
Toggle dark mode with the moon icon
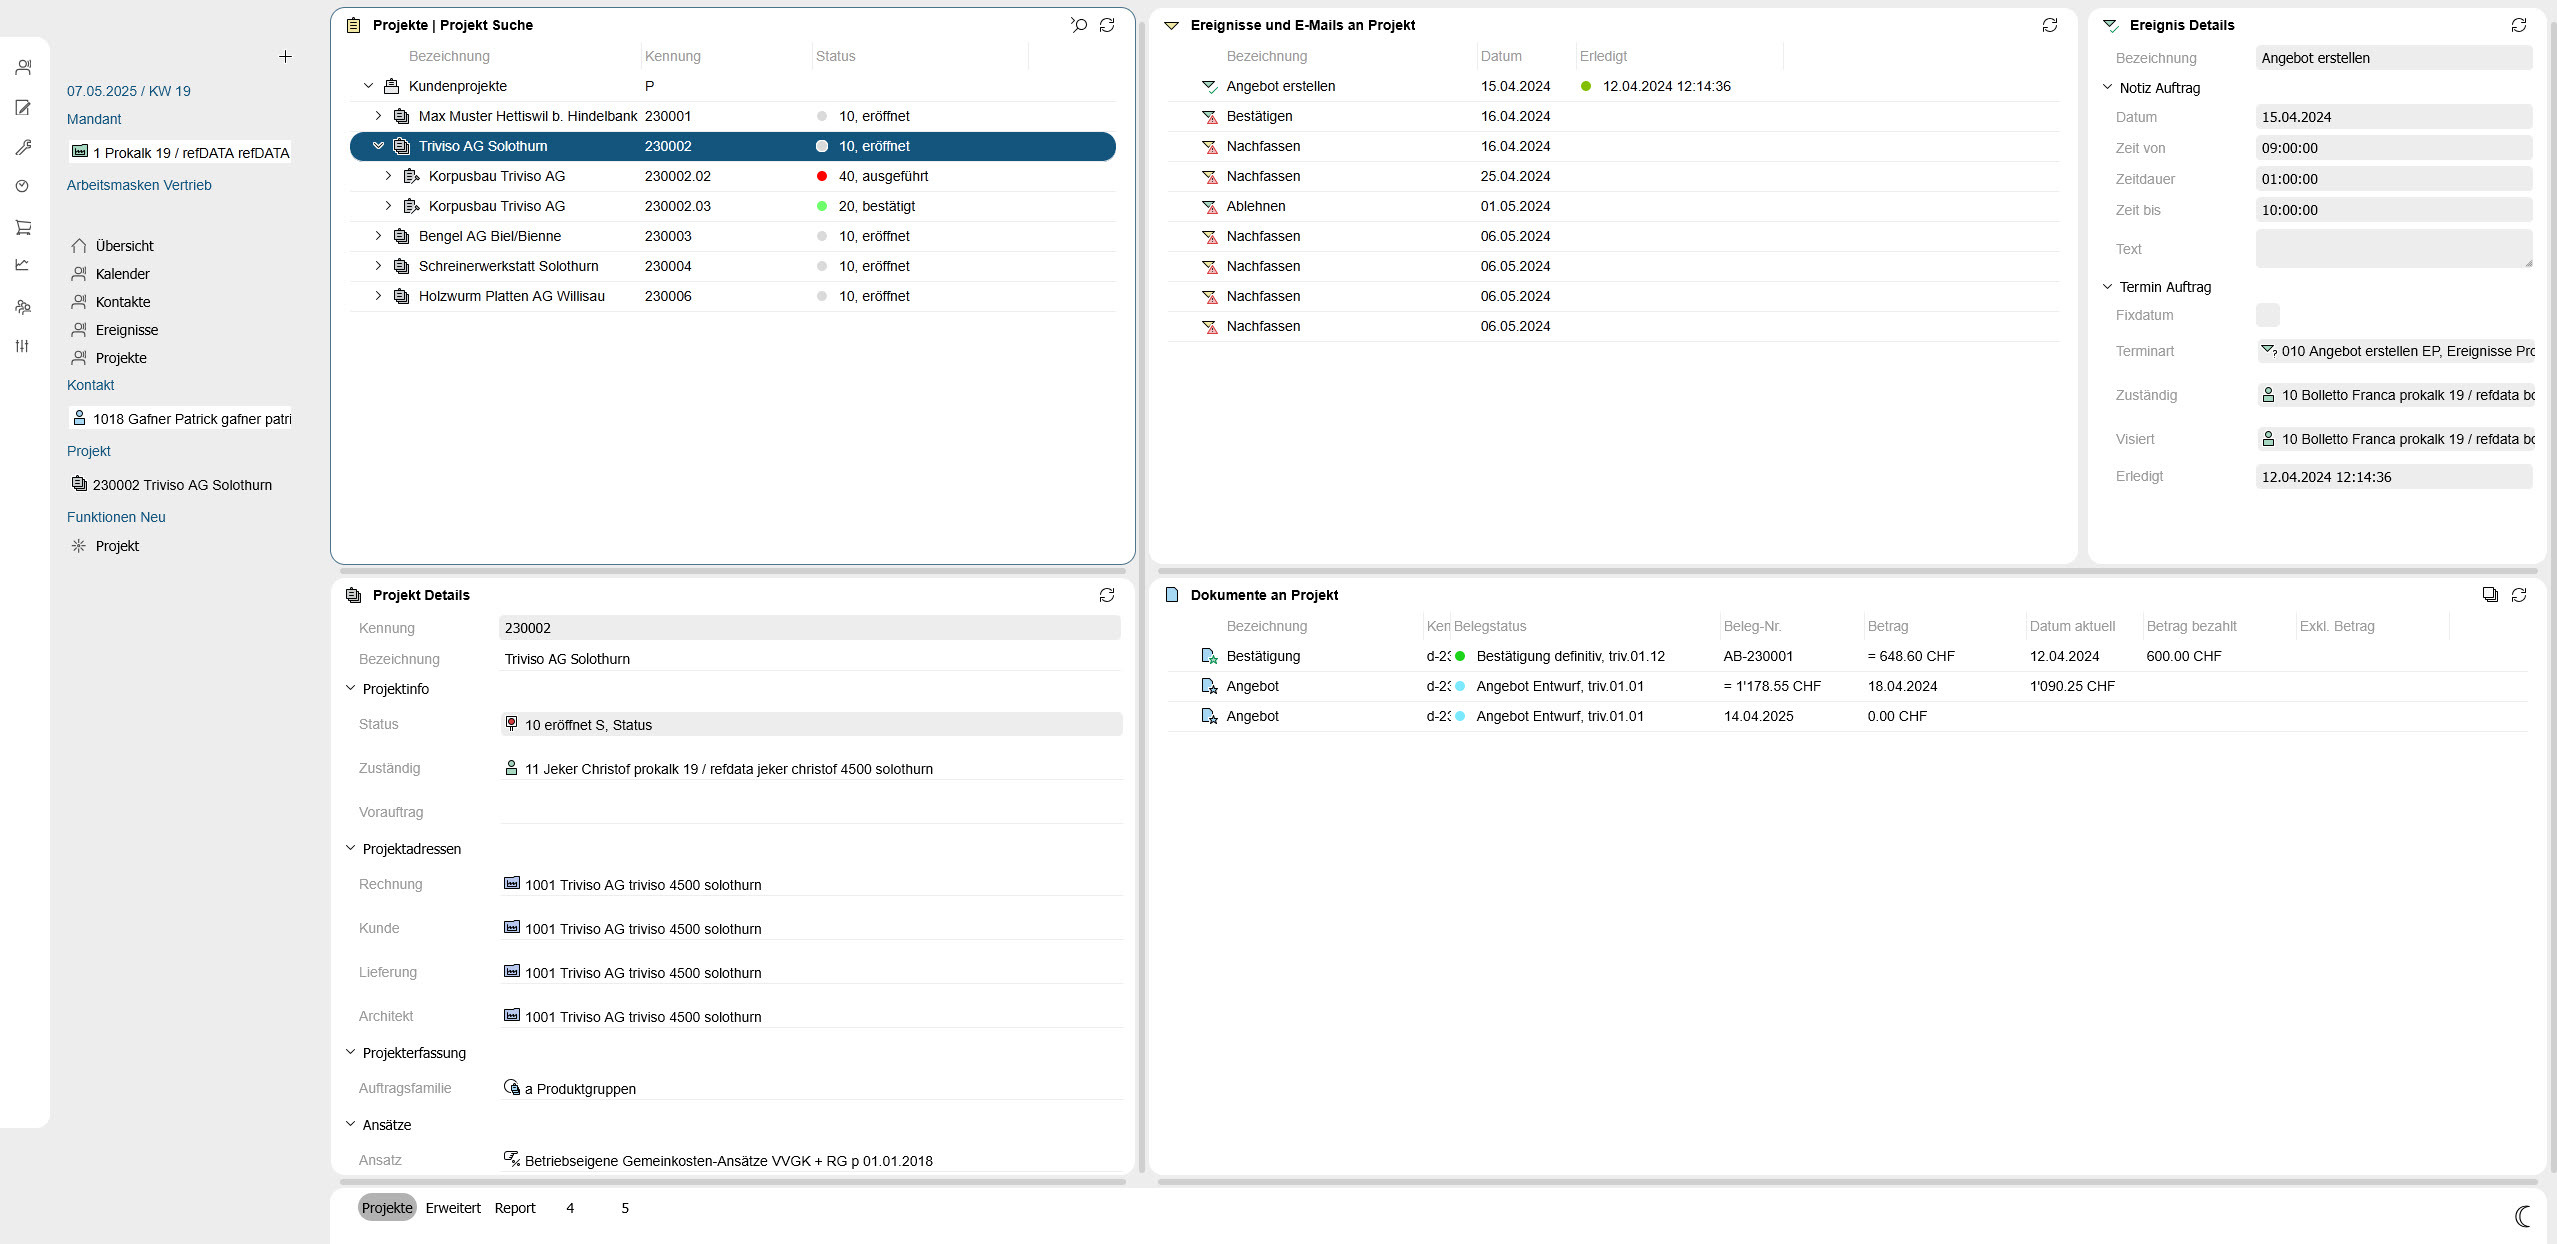(x=2521, y=1217)
